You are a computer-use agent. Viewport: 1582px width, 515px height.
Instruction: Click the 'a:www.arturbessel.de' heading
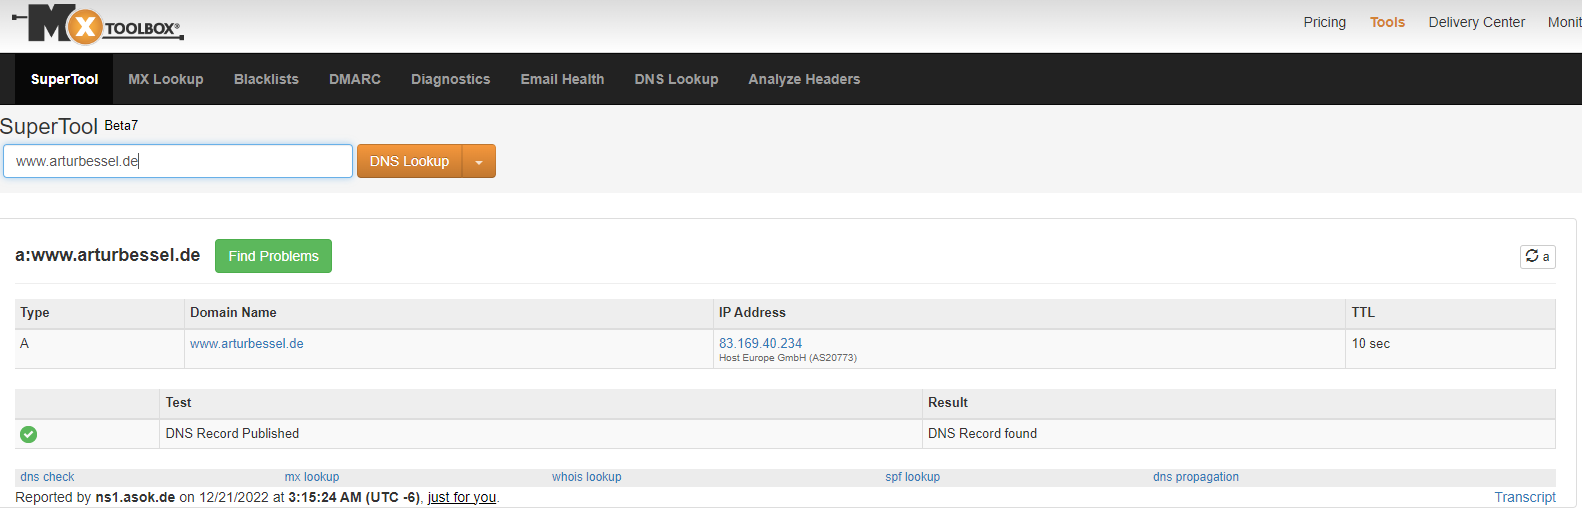pyautogui.click(x=108, y=255)
